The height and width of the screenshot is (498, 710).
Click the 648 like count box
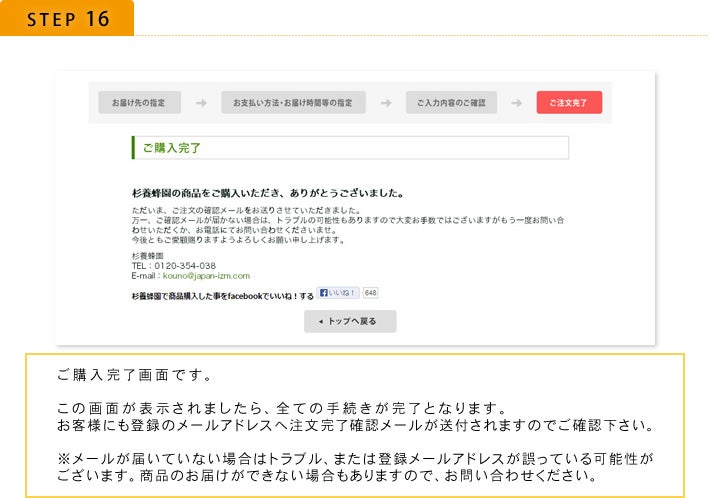[x=370, y=293]
